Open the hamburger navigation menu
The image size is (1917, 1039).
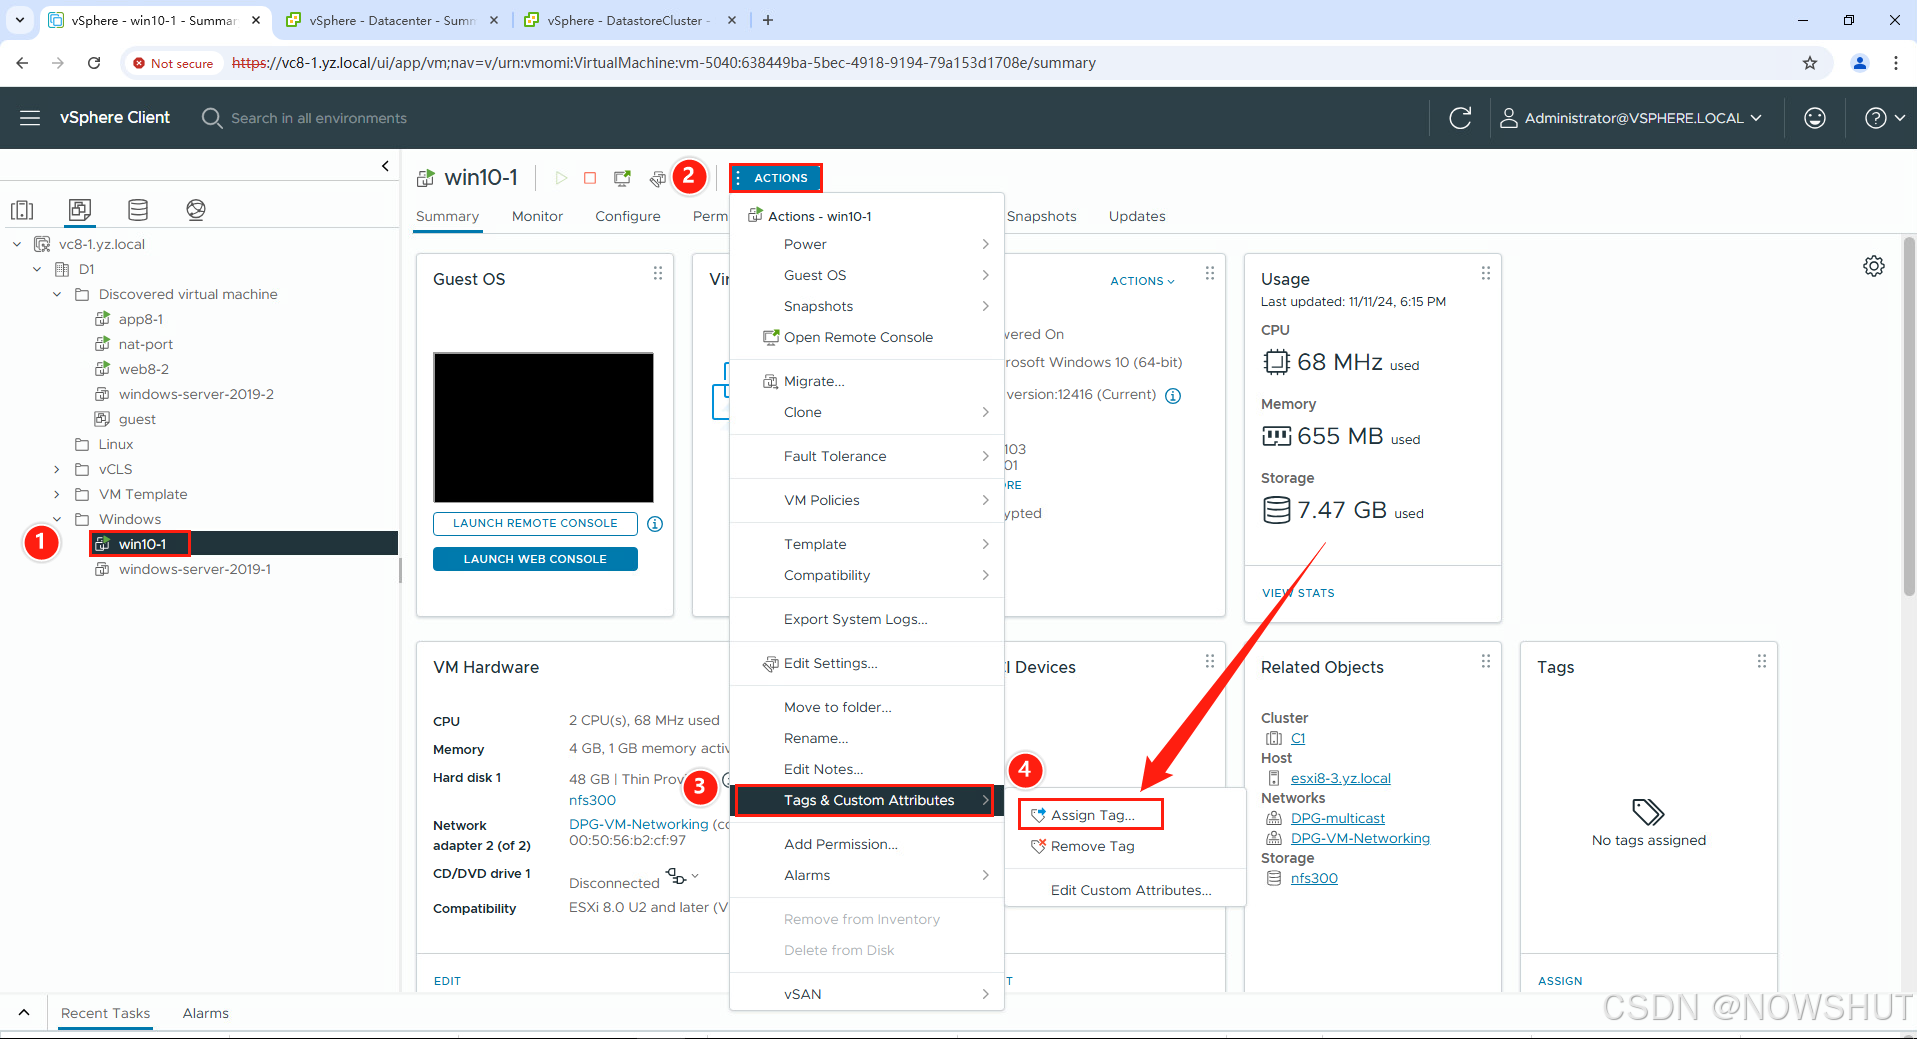click(x=30, y=118)
